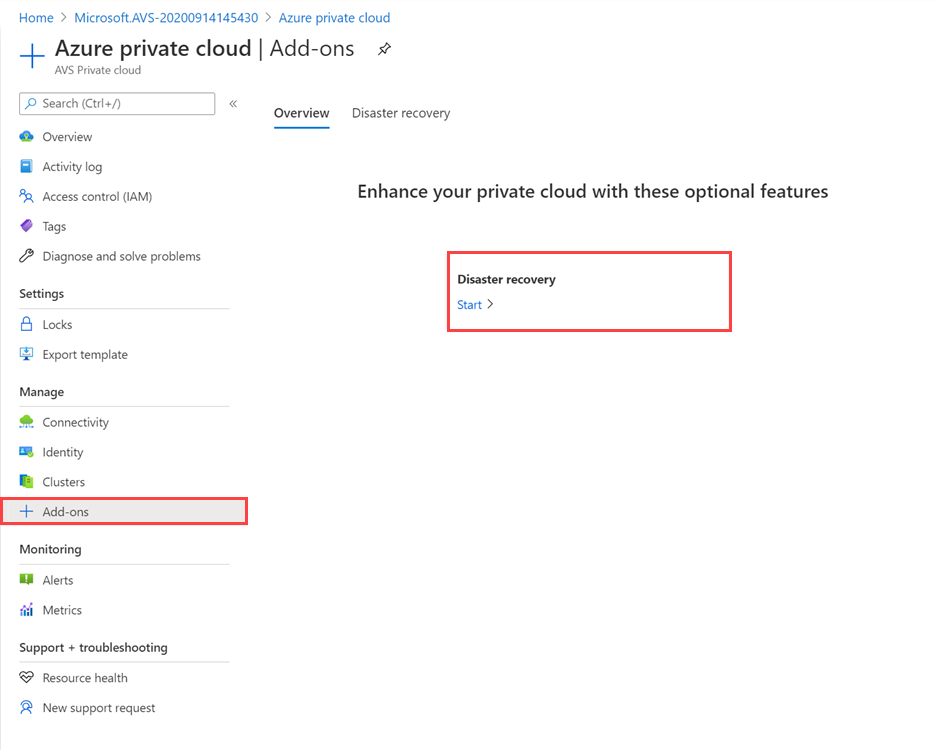
Task: Open Microsoft.AVS-20200914145430 breadcrumb link
Action: point(166,18)
